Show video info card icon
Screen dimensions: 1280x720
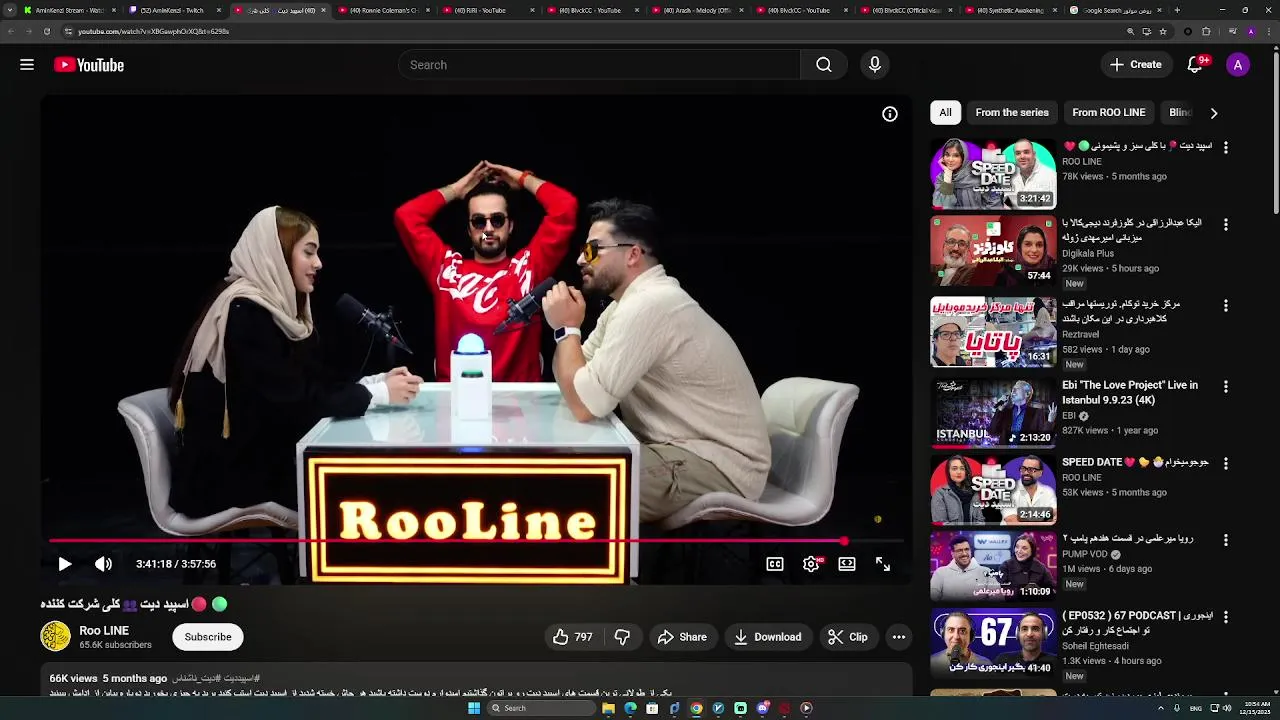(889, 114)
